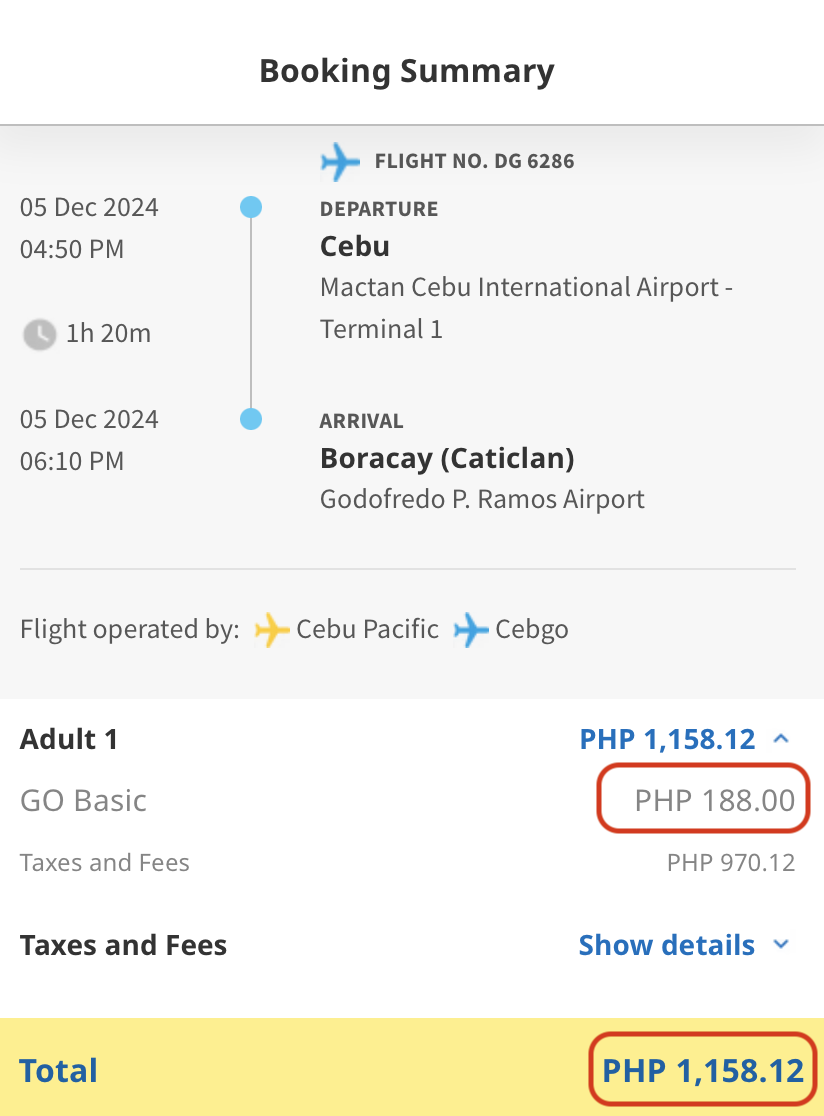
Task: Click the Boracay (Caticlan) arrival name
Action: pos(447,458)
